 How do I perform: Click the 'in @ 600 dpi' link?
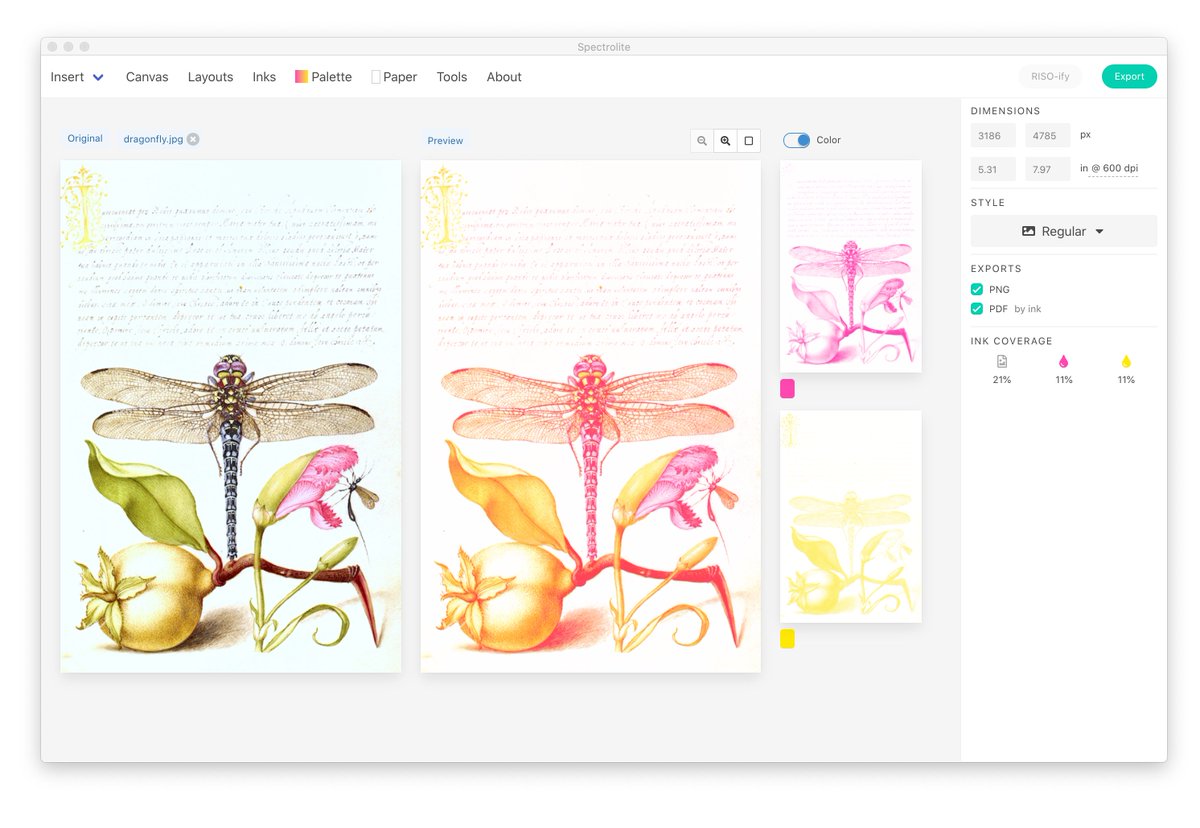point(1109,168)
